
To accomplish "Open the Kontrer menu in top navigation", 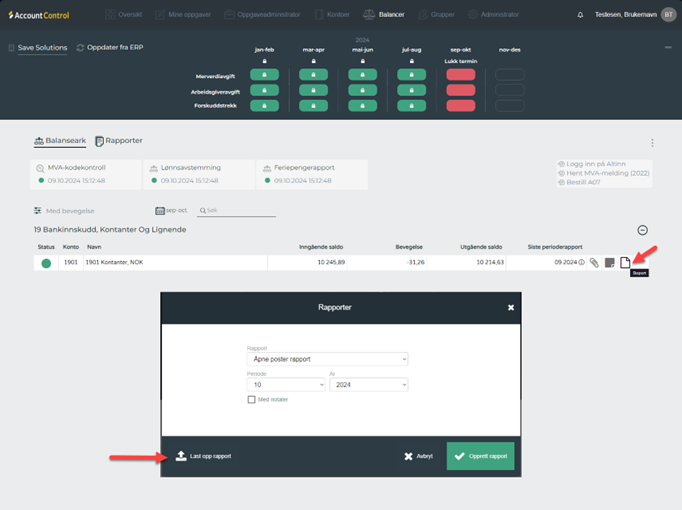I will pos(332,15).
